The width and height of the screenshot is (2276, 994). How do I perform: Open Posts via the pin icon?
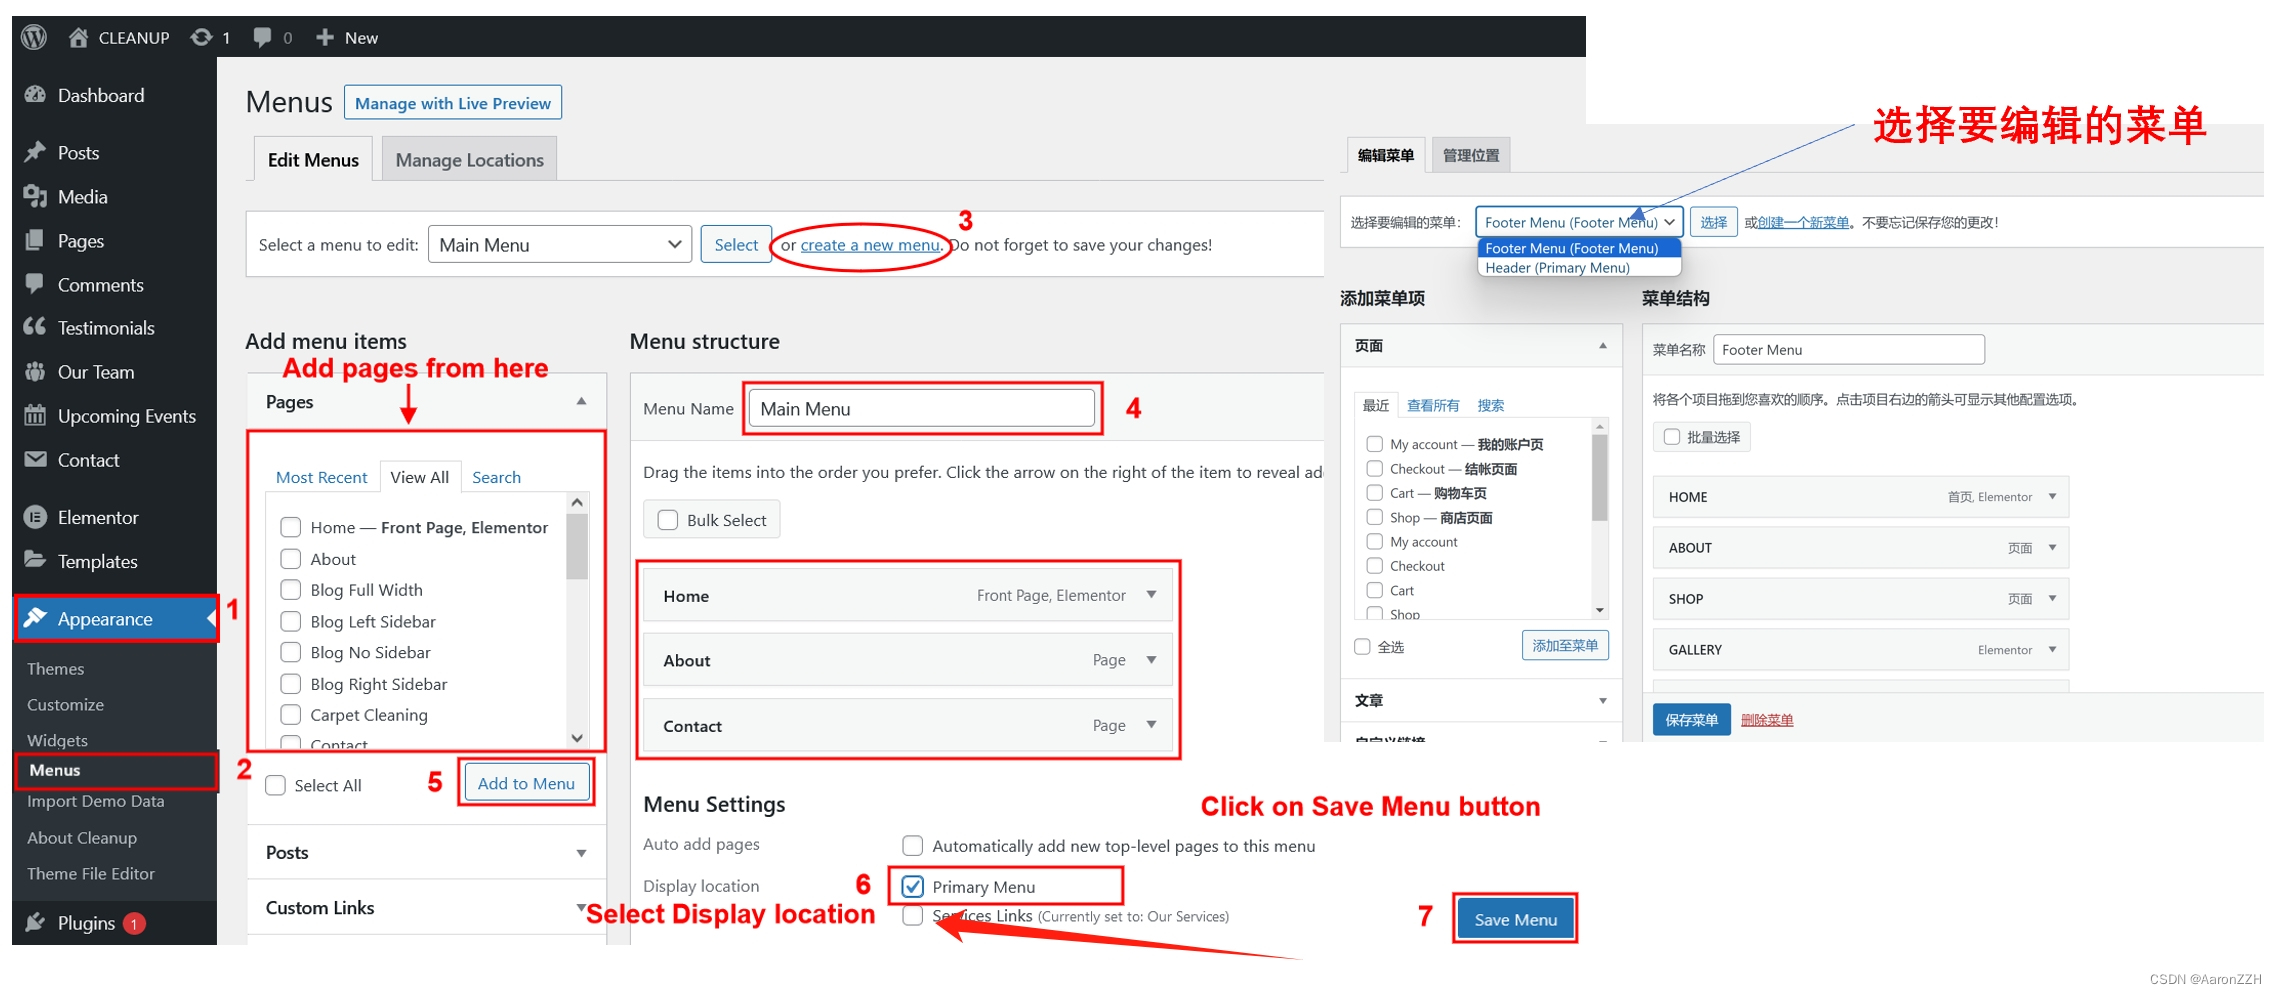tap(35, 152)
